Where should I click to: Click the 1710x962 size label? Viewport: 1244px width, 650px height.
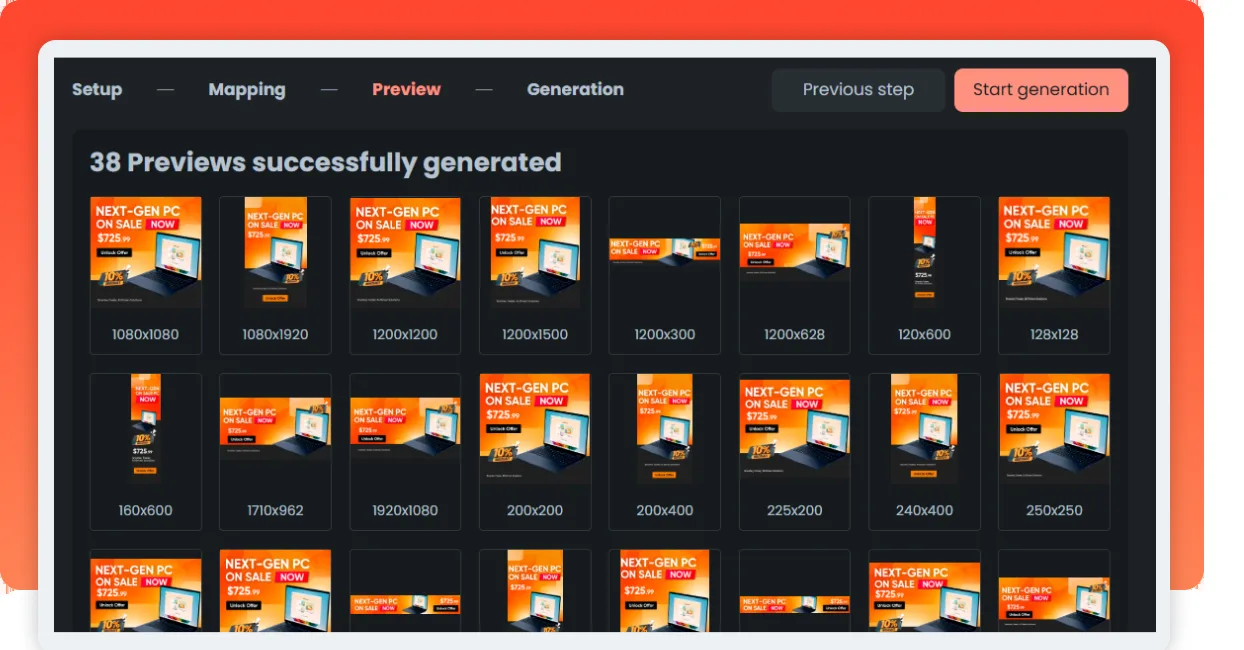click(x=275, y=510)
